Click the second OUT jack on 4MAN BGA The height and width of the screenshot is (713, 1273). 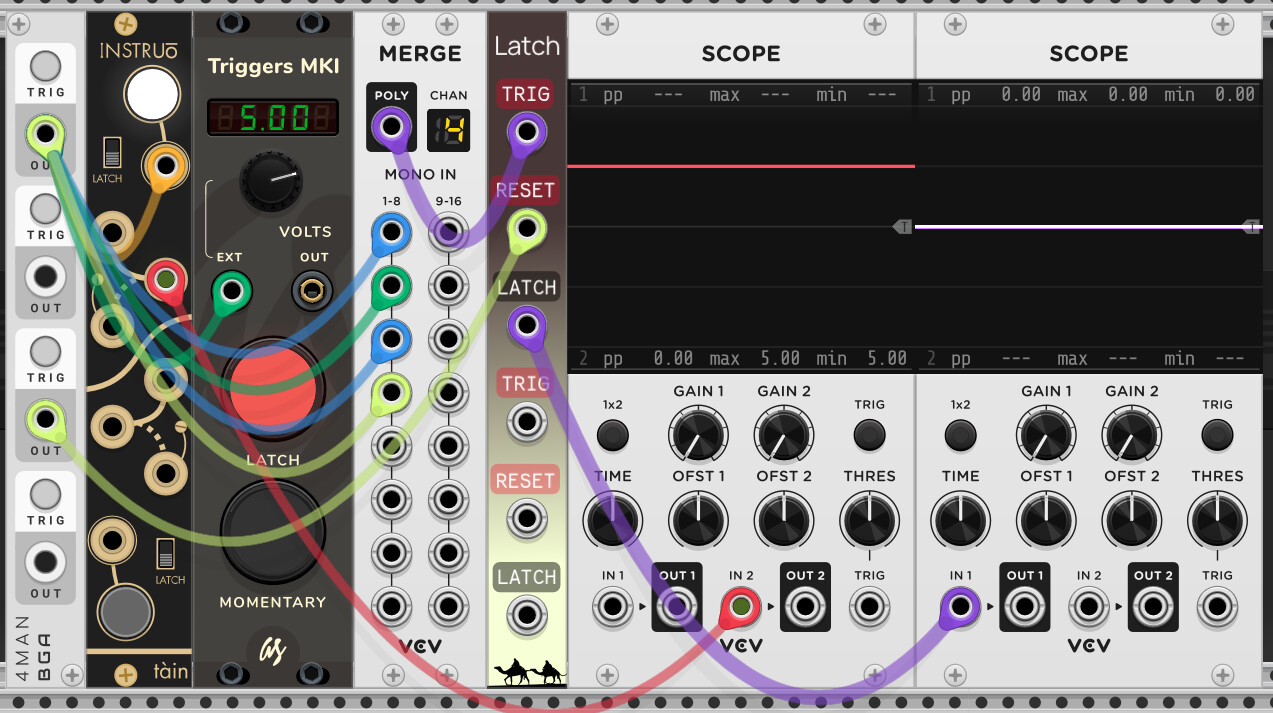pyautogui.click(x=45, y=276)
